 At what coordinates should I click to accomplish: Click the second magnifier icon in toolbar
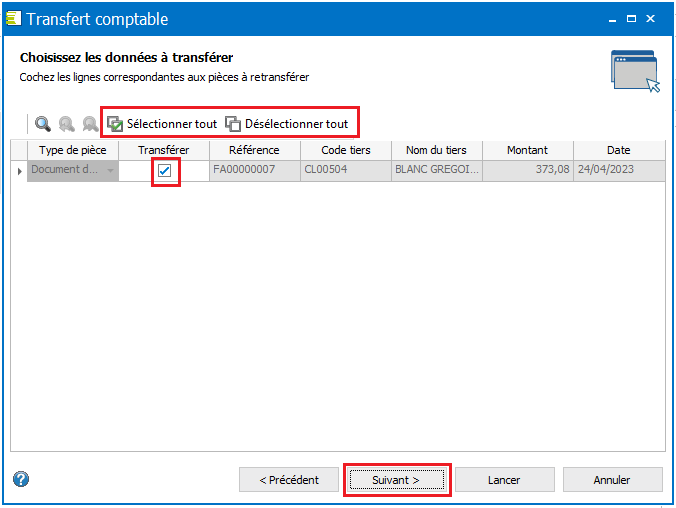(x=67, y=124)
